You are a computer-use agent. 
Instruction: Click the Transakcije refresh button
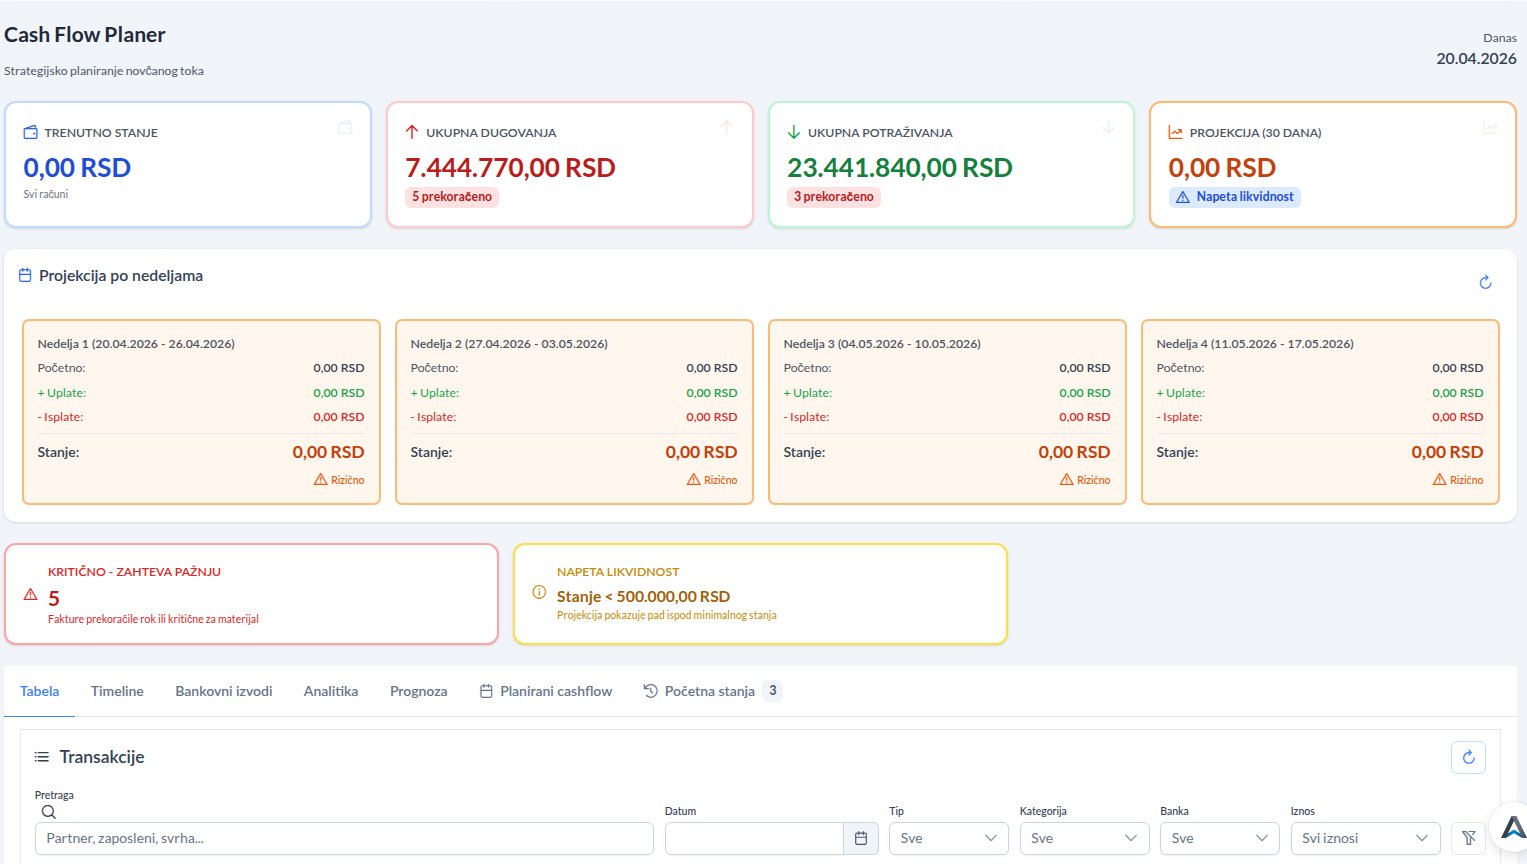point(1468,757)
